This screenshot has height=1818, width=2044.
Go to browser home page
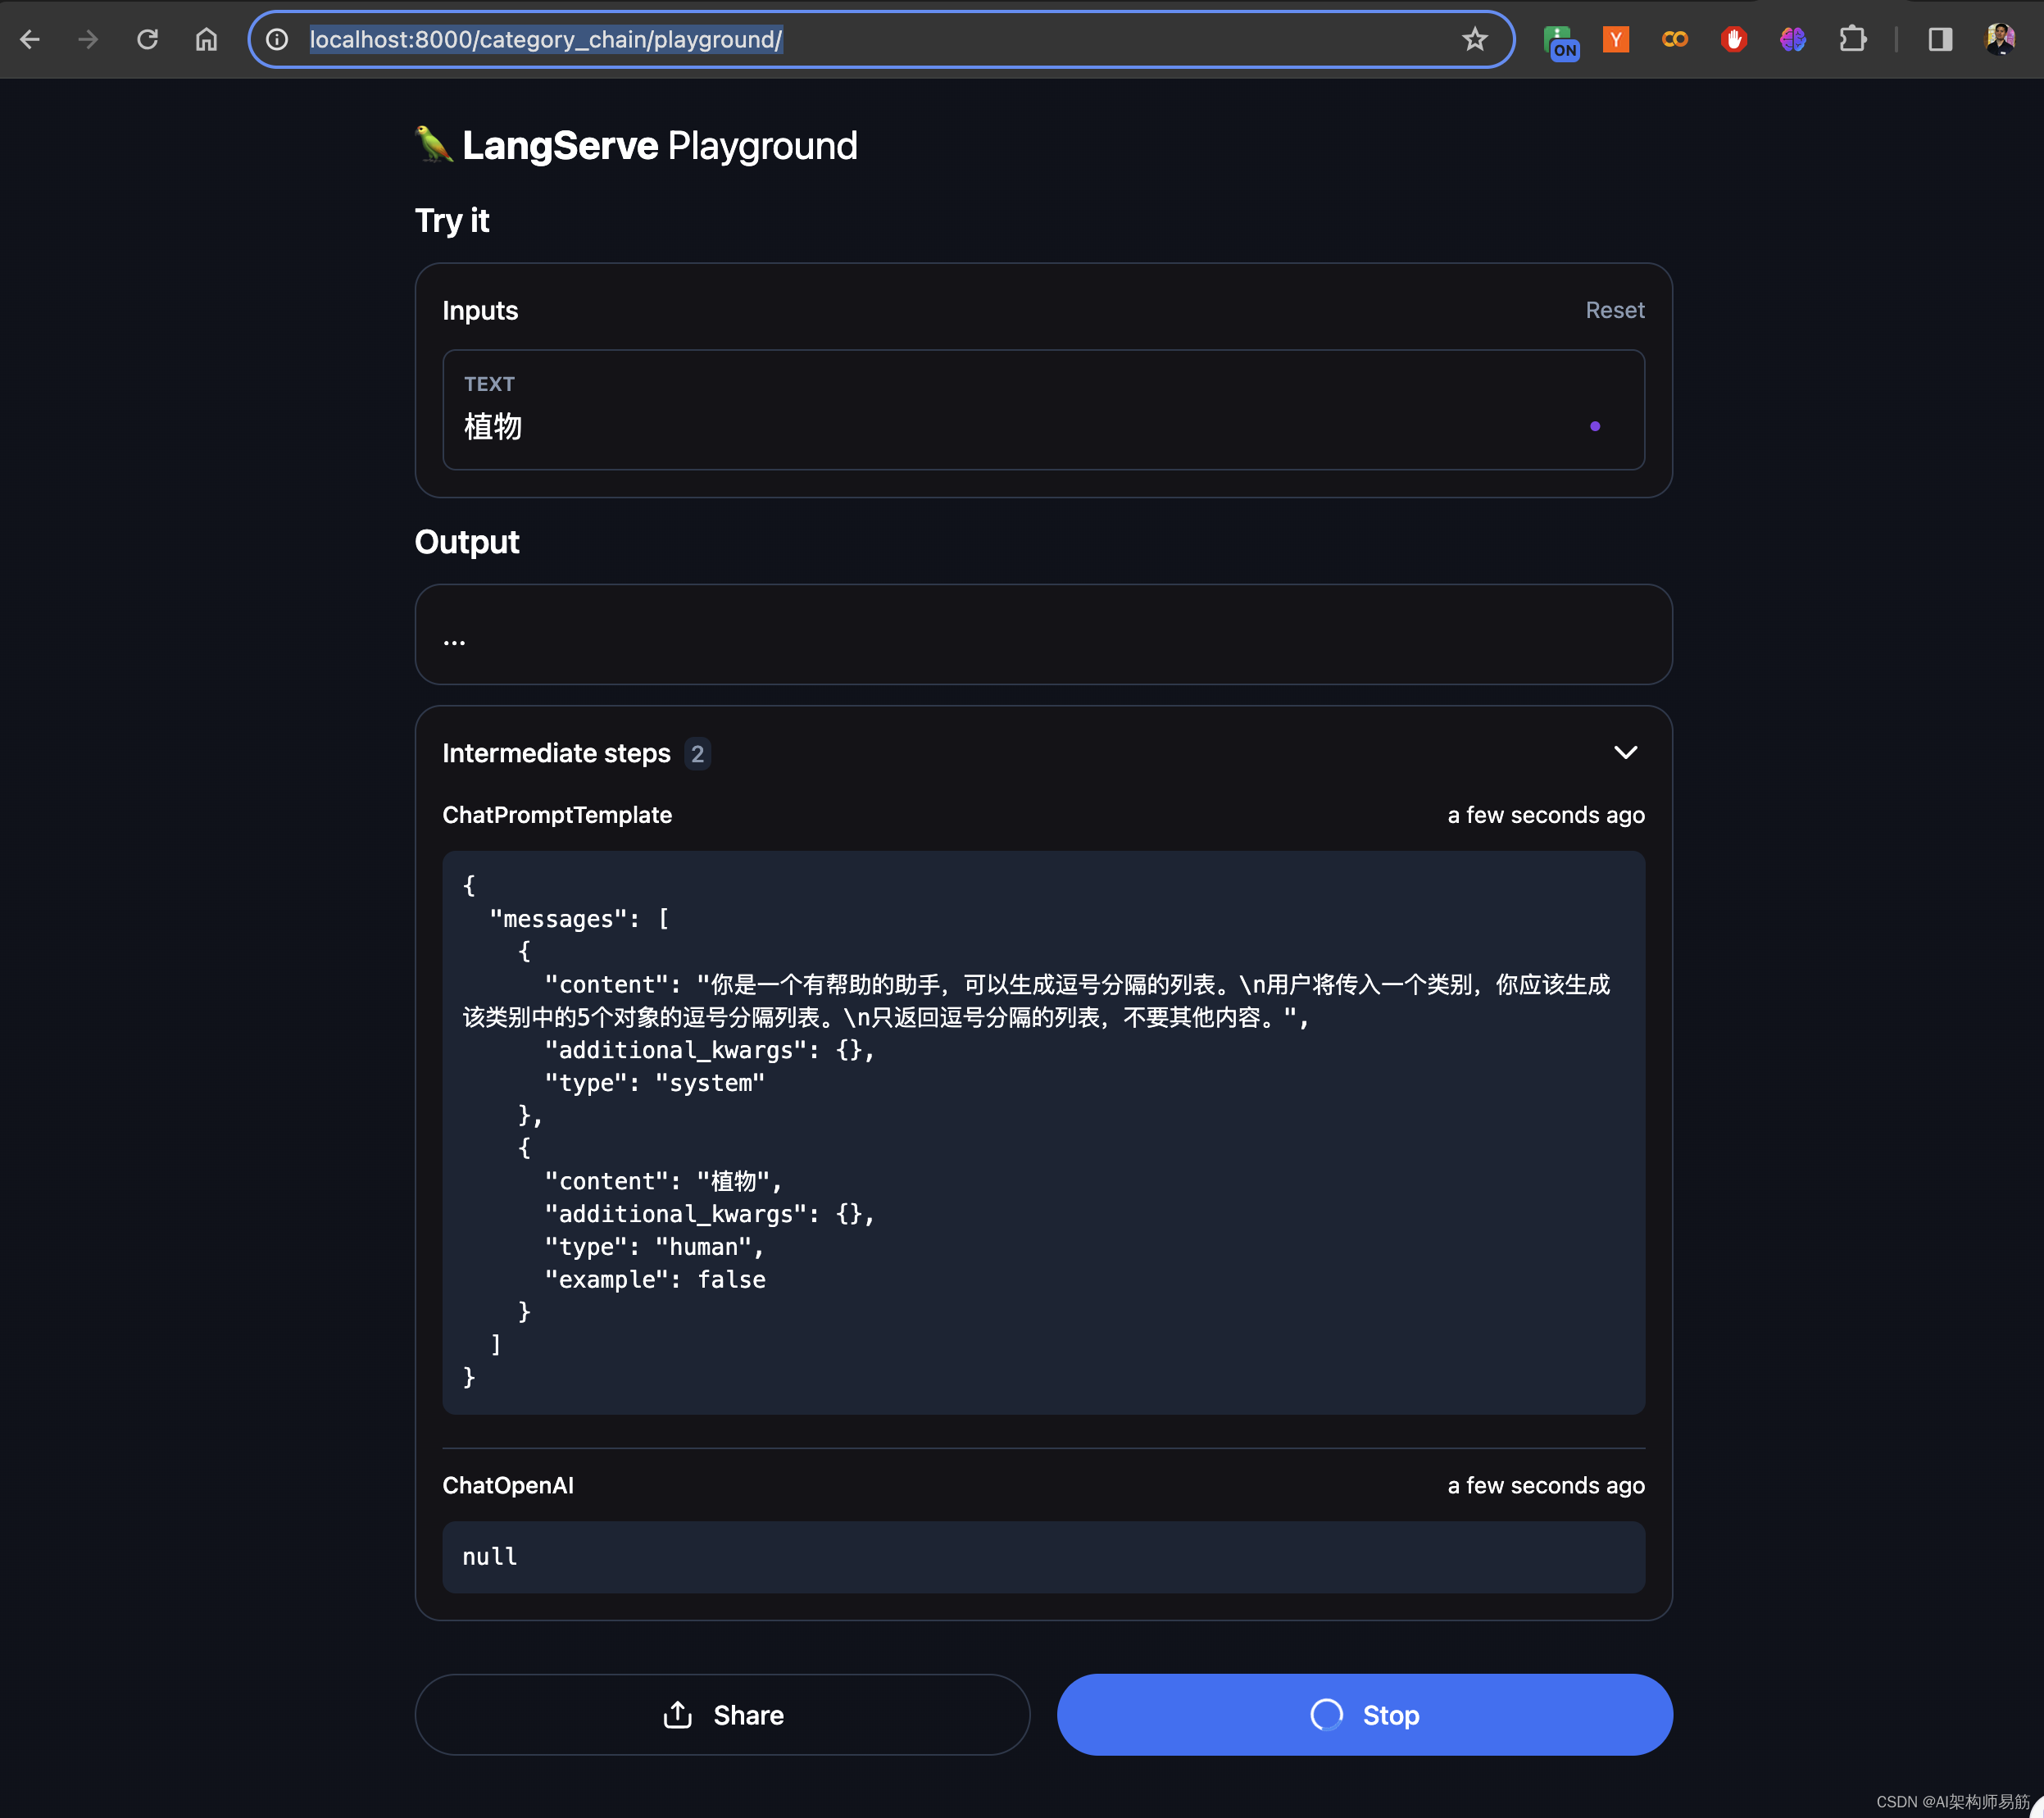click(206, 39)
